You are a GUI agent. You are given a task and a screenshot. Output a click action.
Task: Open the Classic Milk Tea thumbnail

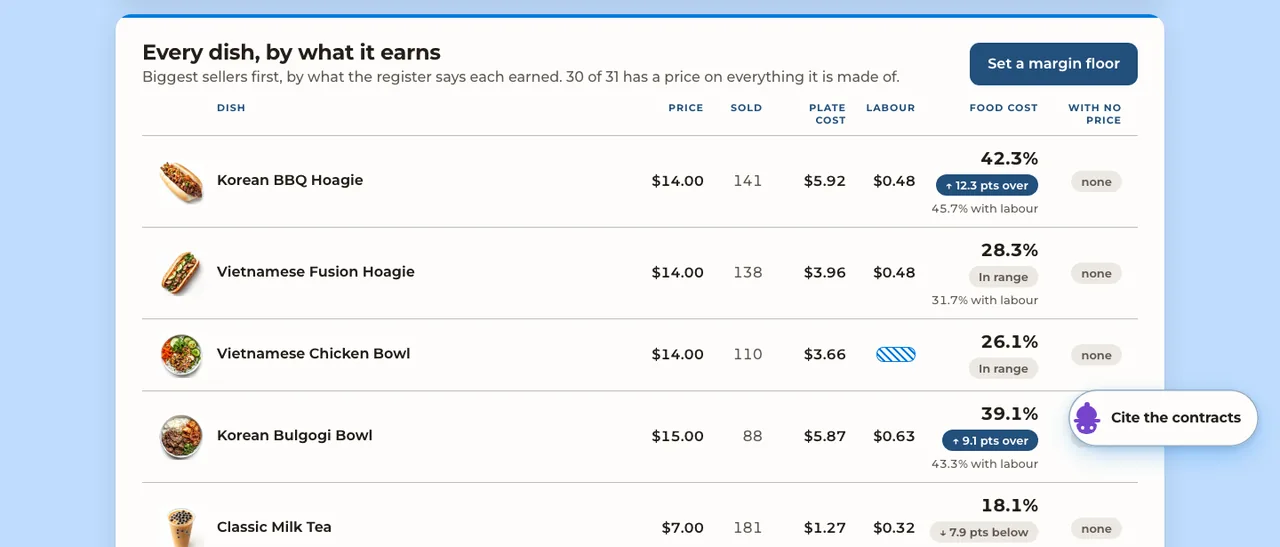(181, 527)
